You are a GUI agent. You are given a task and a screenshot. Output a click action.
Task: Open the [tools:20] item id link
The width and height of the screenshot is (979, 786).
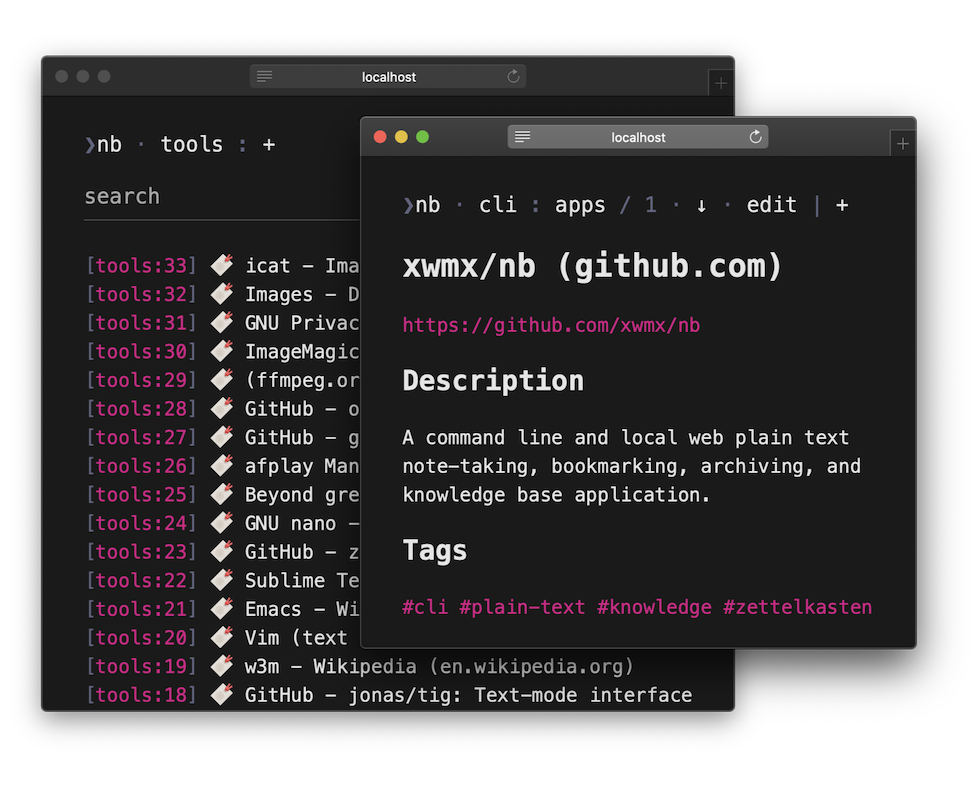141,637
